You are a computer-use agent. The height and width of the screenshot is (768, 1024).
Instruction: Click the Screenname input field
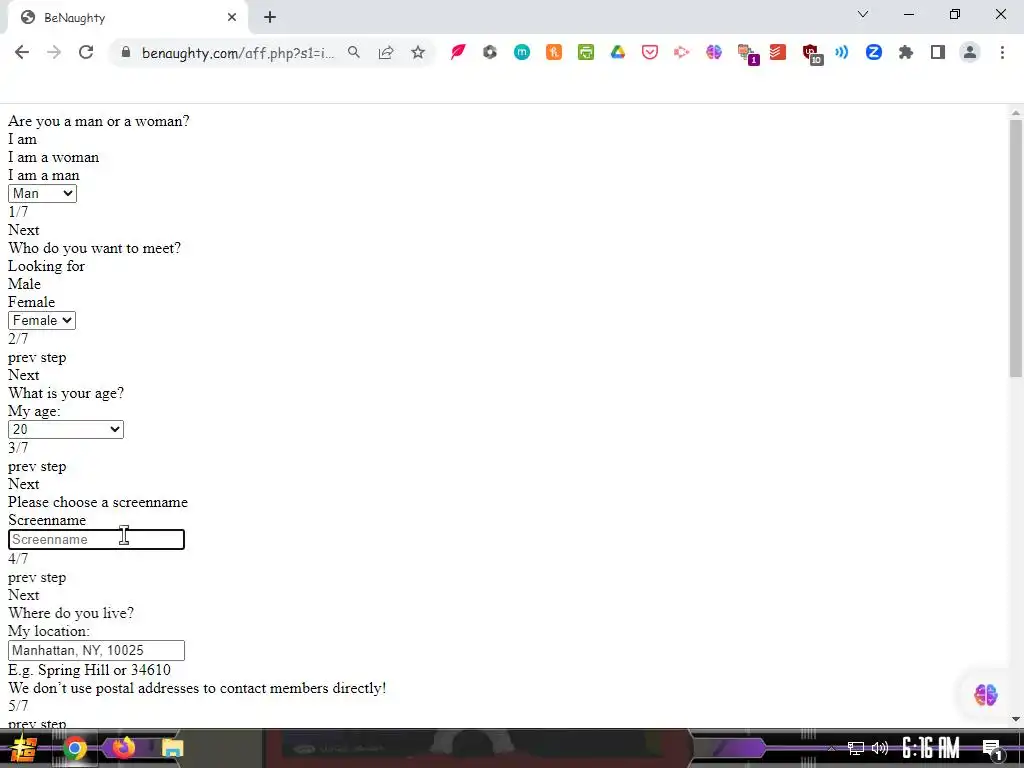[x=96, y=539]
